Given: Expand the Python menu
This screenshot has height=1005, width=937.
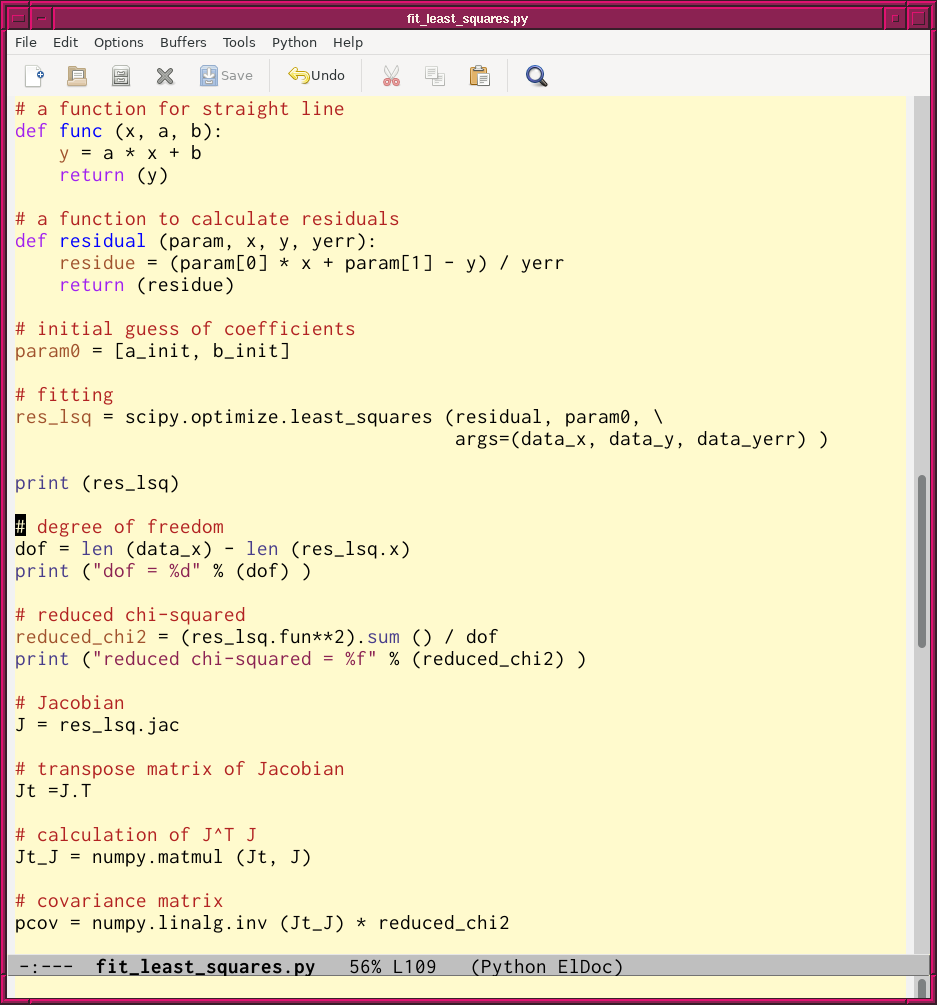Looking at the screenshot, I should click(294, 42).
